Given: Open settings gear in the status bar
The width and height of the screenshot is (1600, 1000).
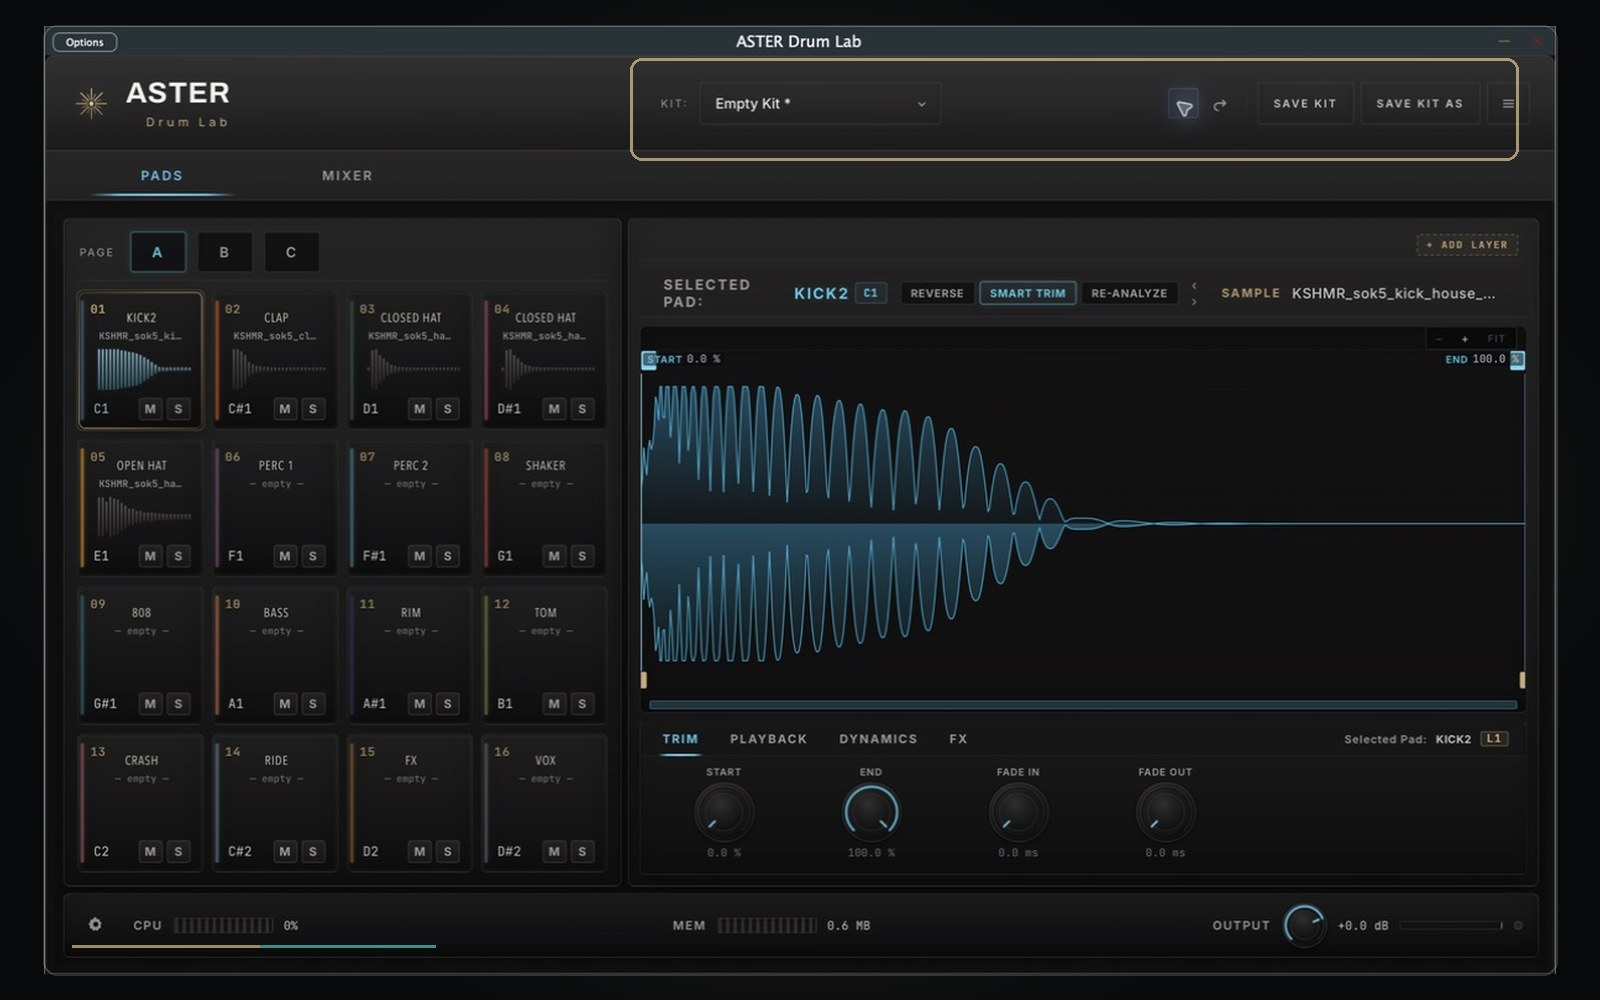Looking at the screenshot, I should tap(95, 924).
